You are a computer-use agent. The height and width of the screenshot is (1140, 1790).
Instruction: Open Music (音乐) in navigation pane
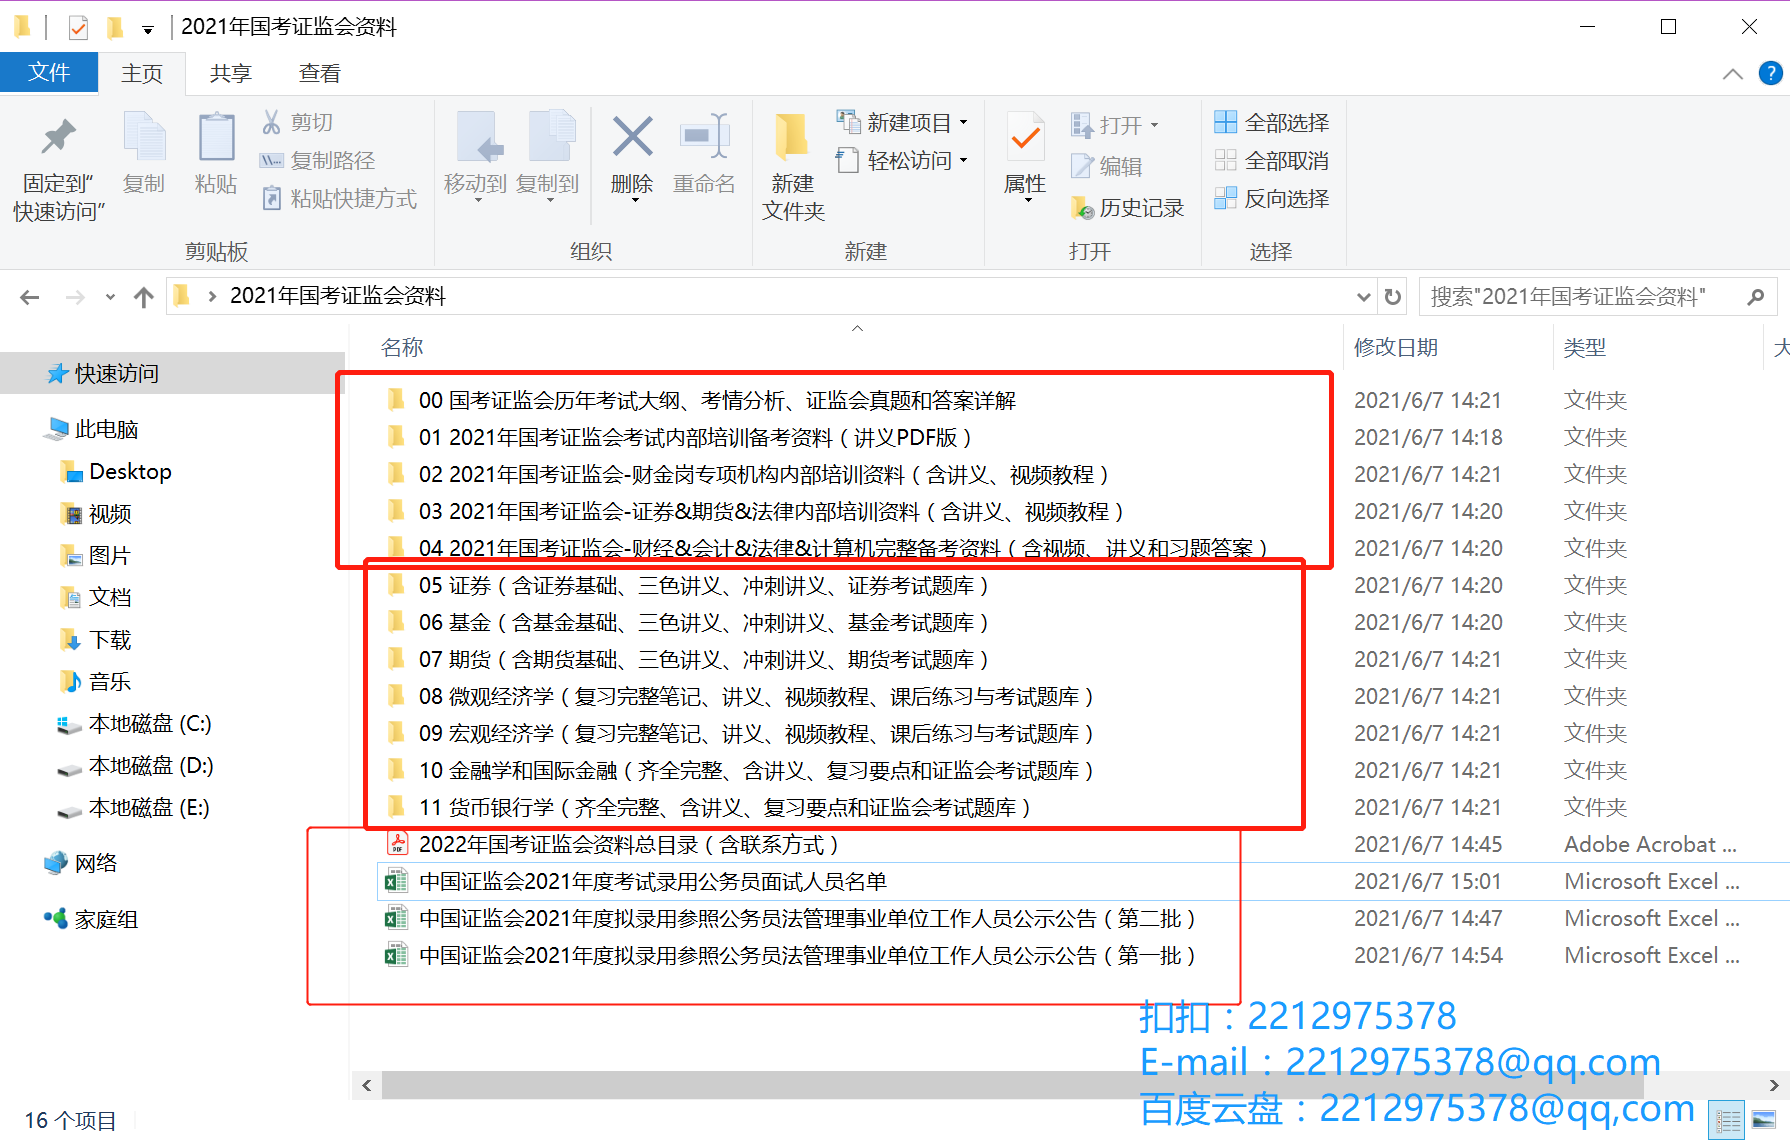coord(96,681)
